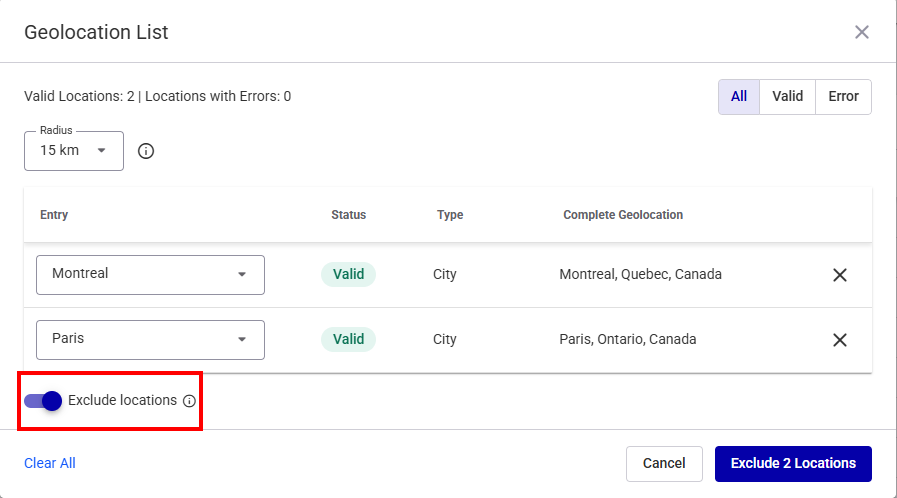Click the Valid status badge for Paris
Viewport: 897px width, 498px height.
click(348, 339)
